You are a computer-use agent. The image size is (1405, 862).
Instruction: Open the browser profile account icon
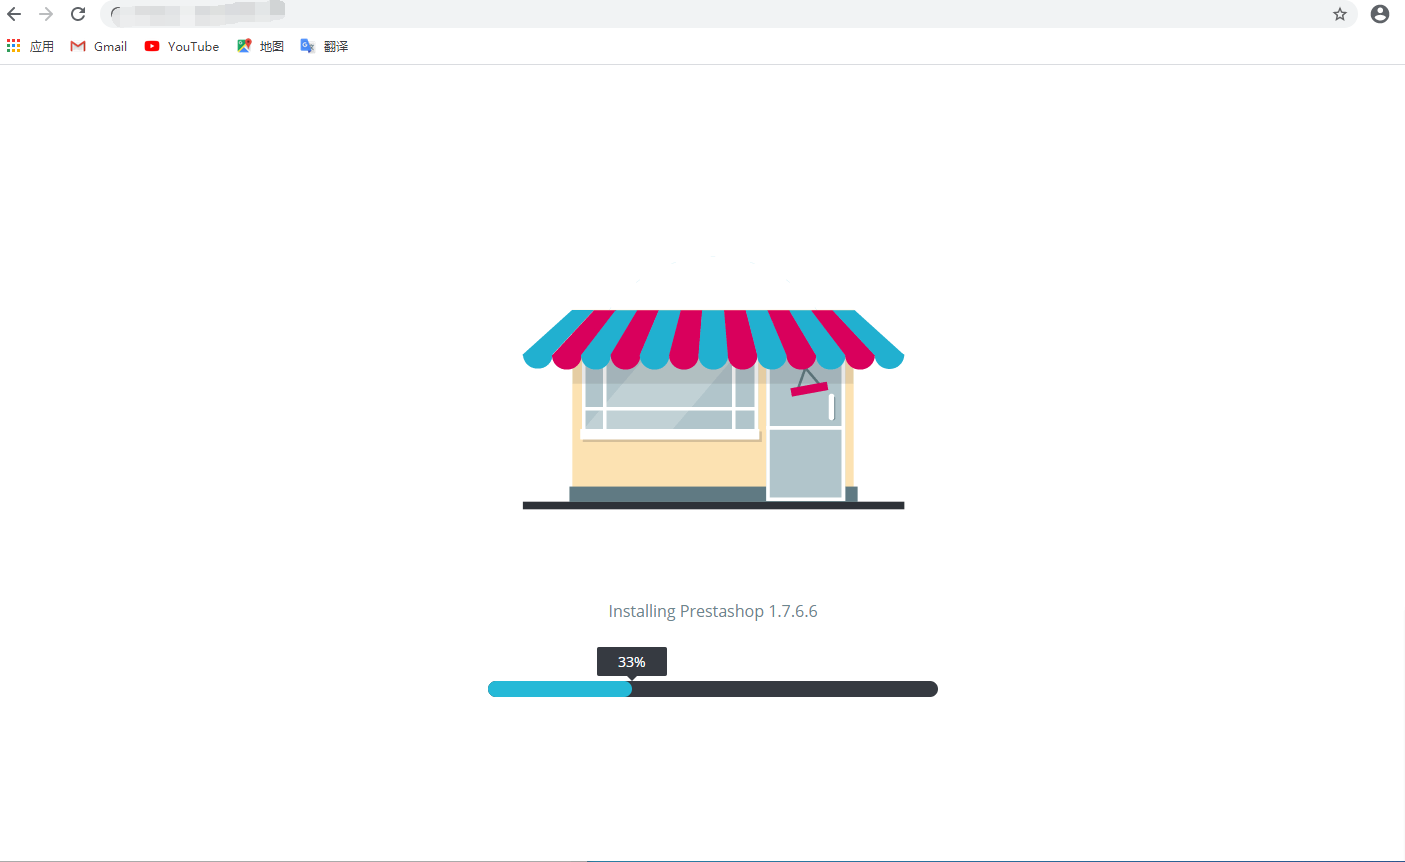(1380, 14)
